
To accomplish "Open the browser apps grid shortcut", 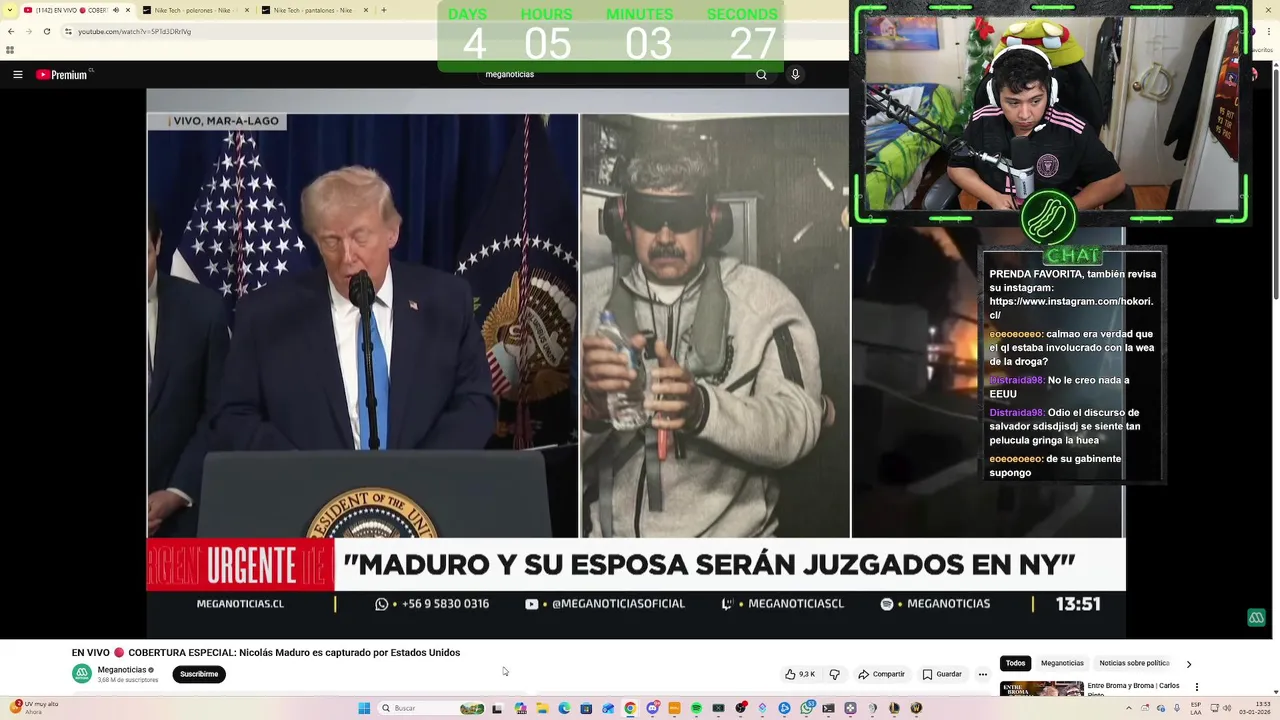I will click(x=10, y=50).
